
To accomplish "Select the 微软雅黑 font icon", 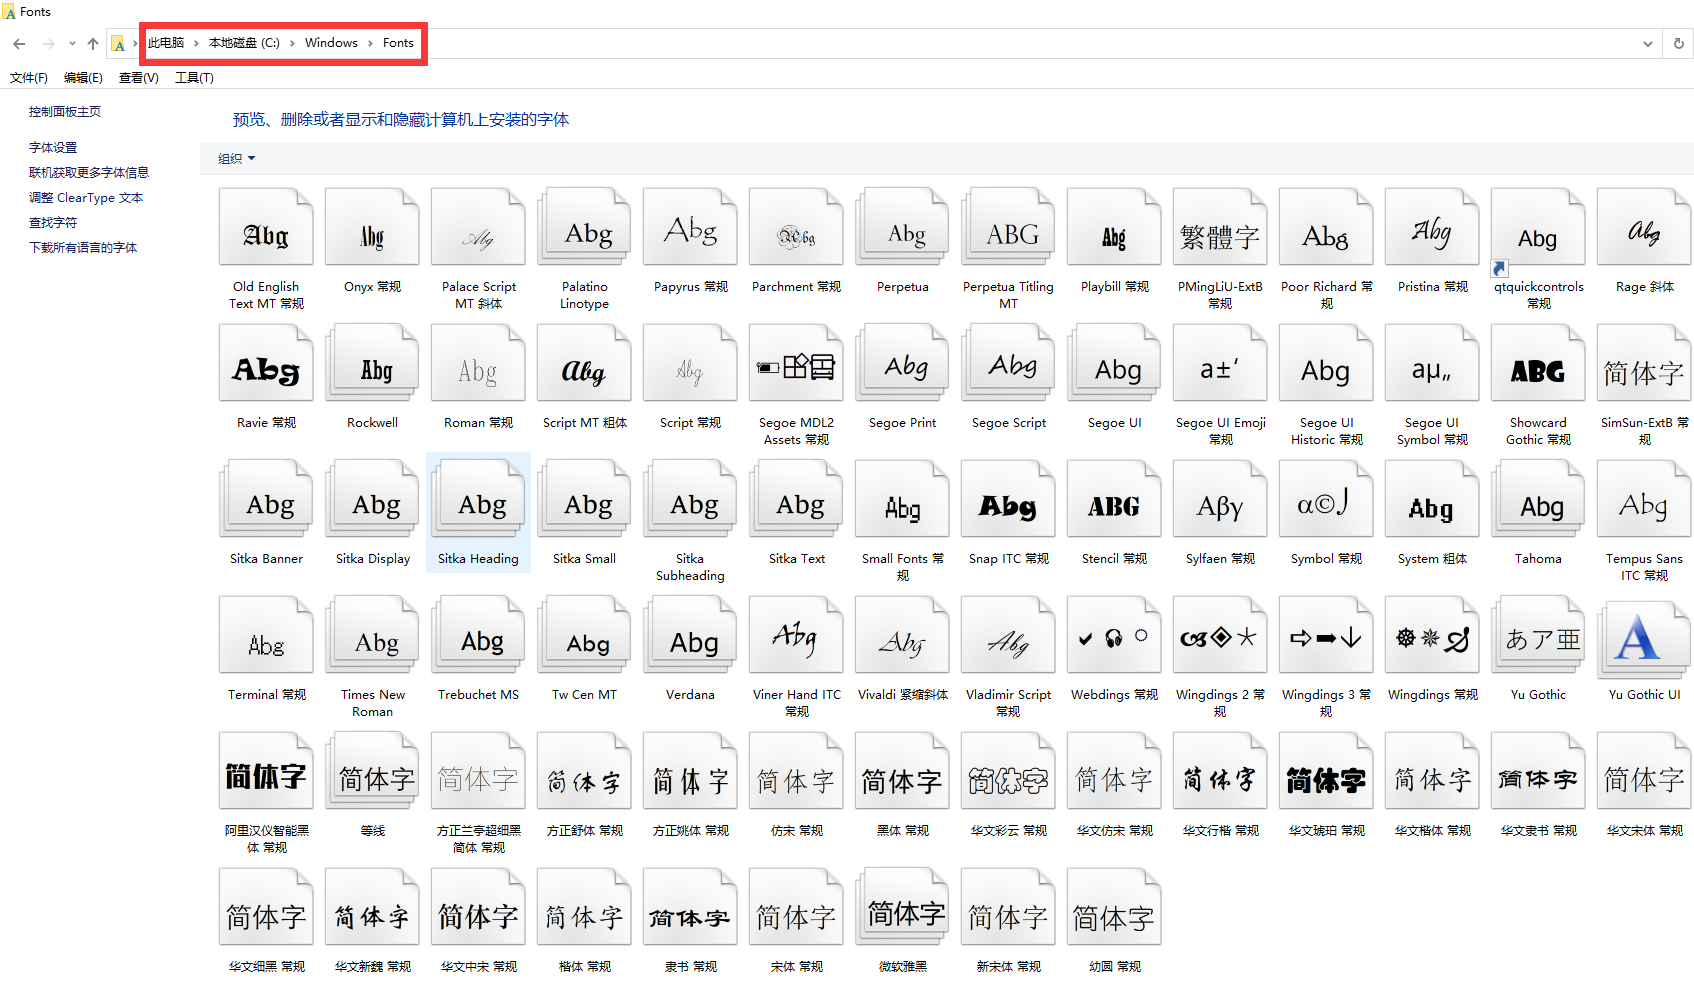I will pos(902,907).
